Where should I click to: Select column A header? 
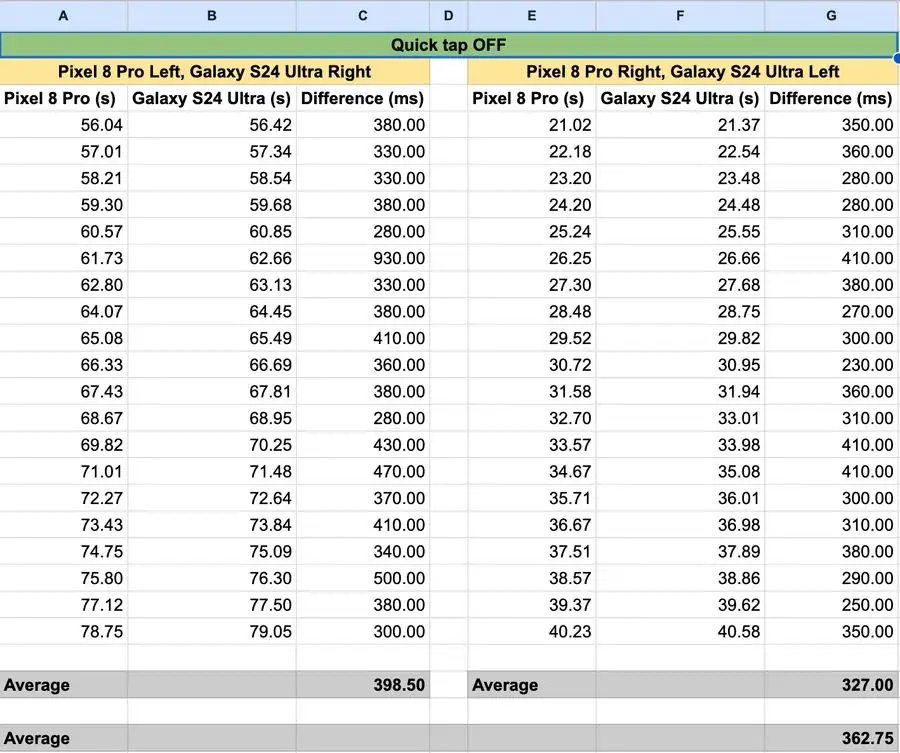pyautogui.click(x=63, y=15)
